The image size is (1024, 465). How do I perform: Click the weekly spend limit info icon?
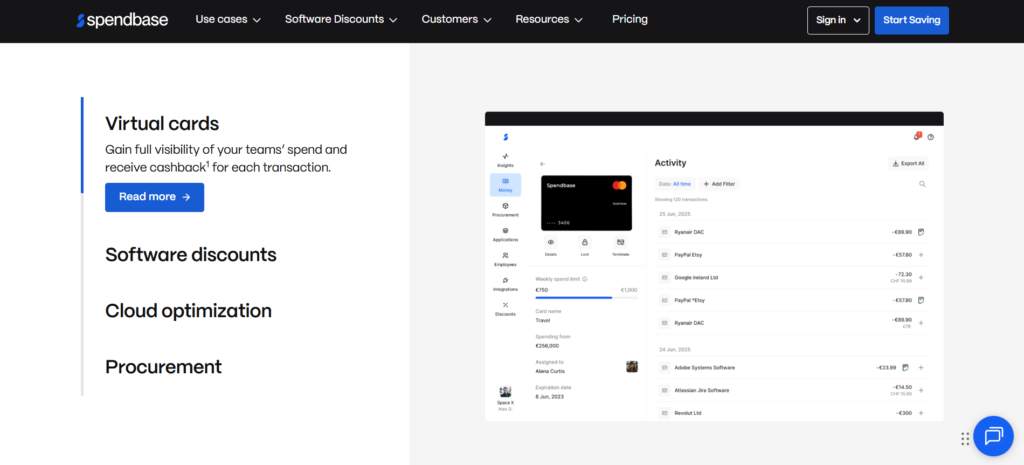point(584,279)
